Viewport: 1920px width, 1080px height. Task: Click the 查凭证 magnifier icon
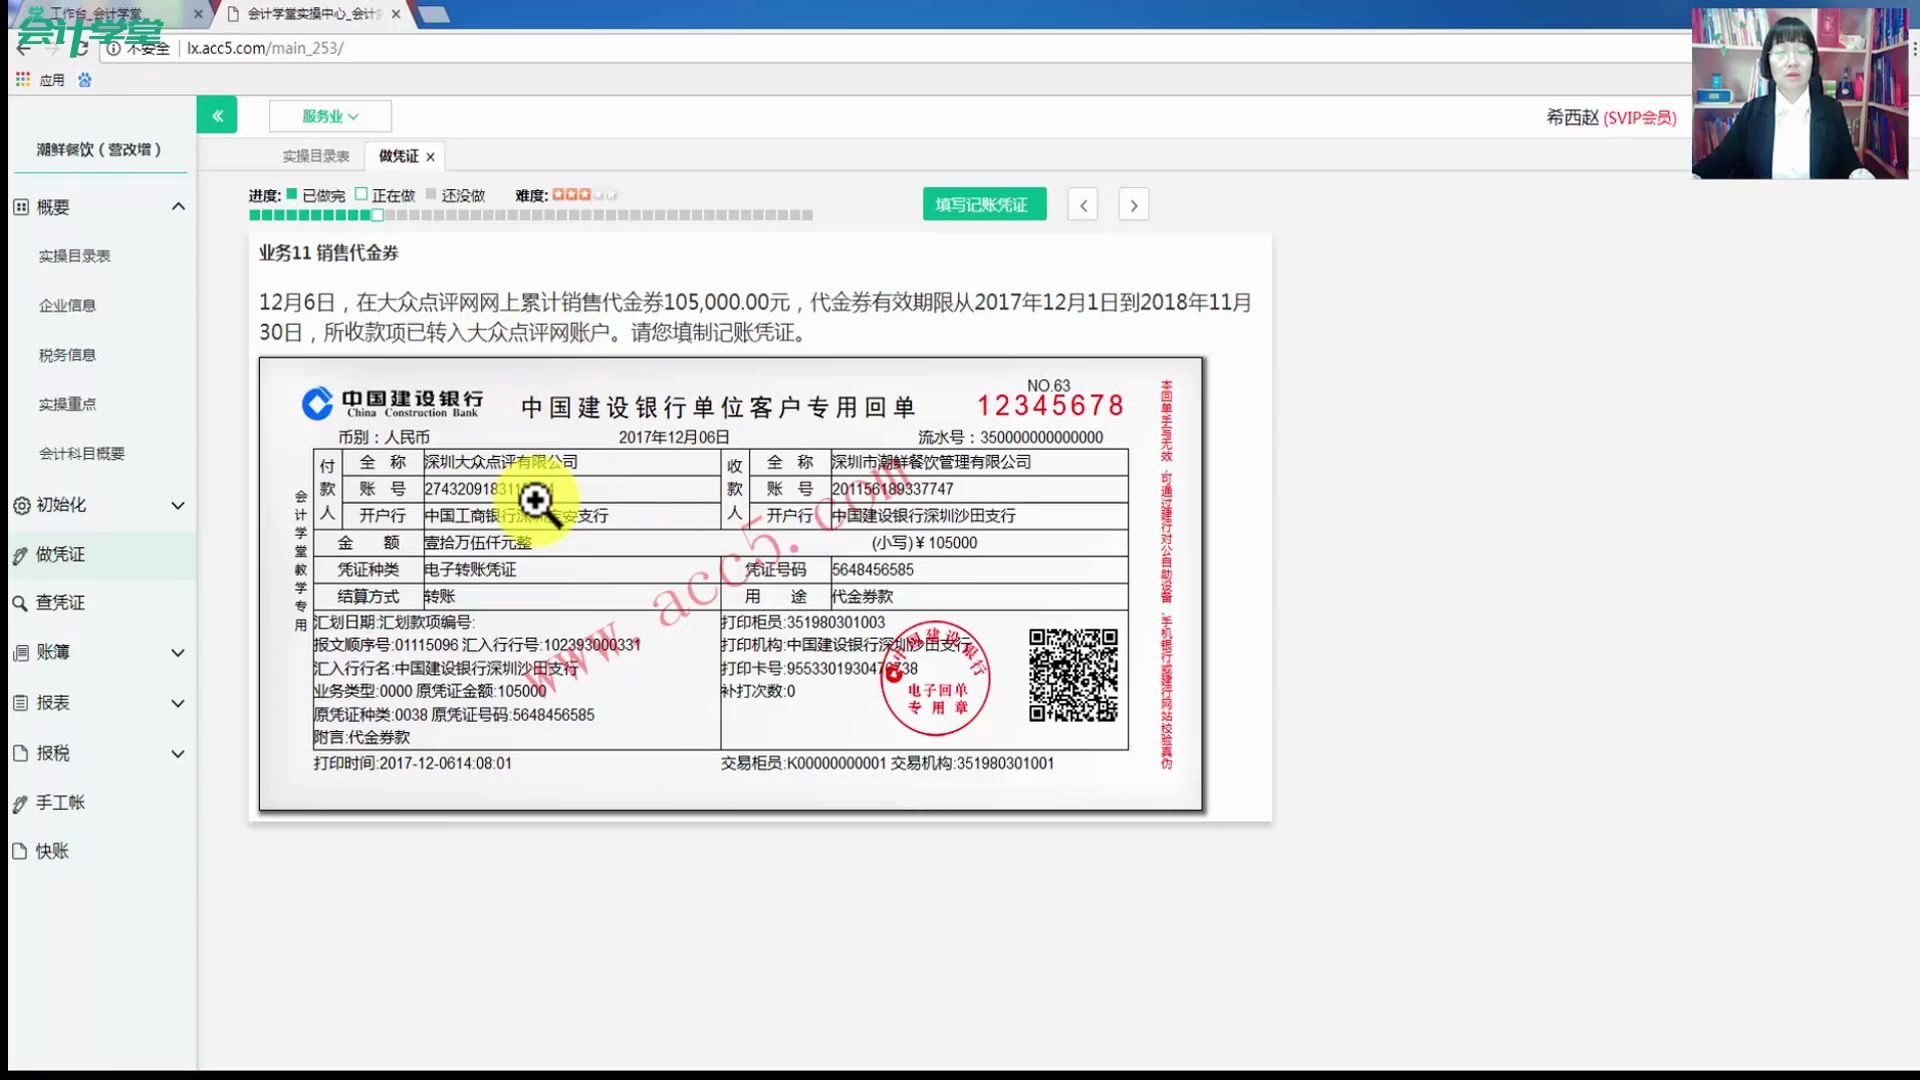pyautogui.click(x=20, y=603)
